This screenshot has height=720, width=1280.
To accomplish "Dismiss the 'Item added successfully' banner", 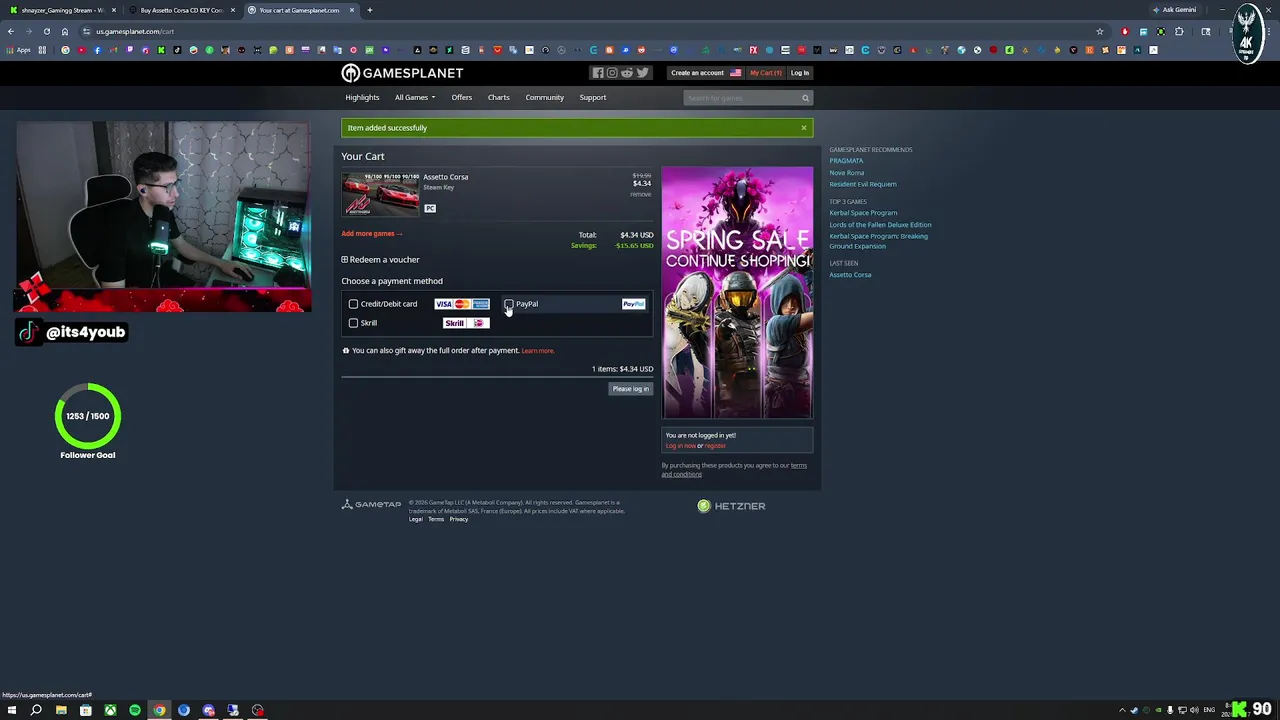I will [x=803, y=128].
